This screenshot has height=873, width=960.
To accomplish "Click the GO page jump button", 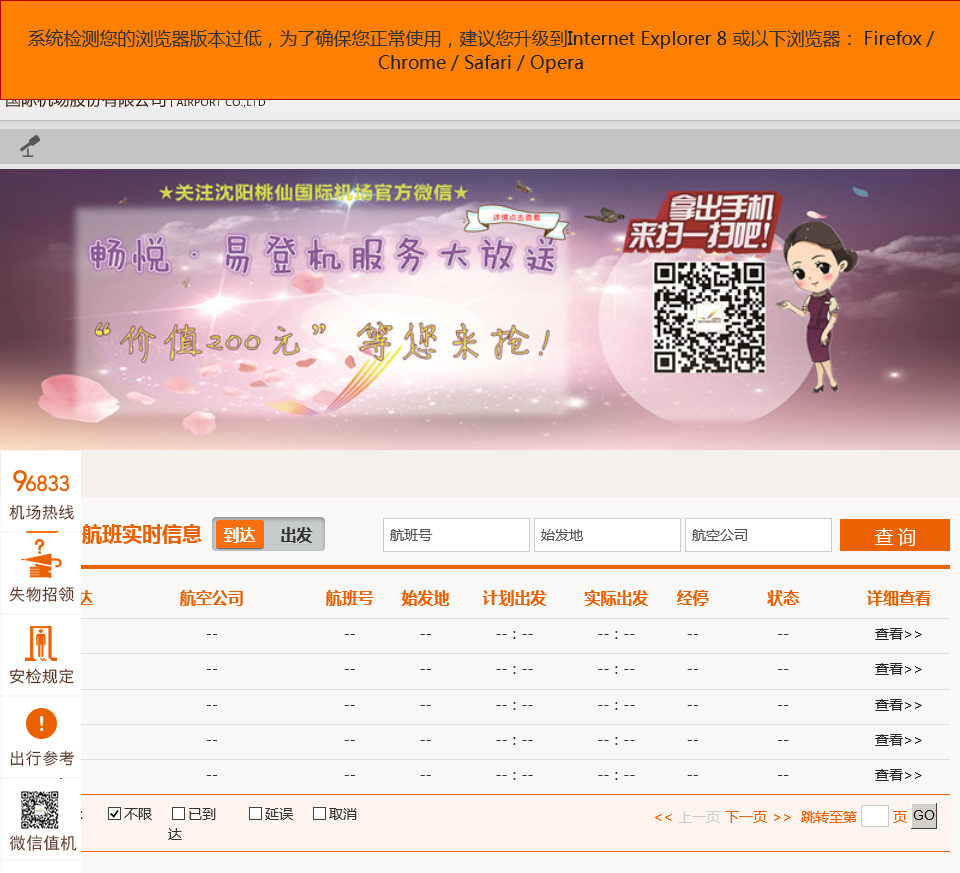I will (x=923, y=815).
